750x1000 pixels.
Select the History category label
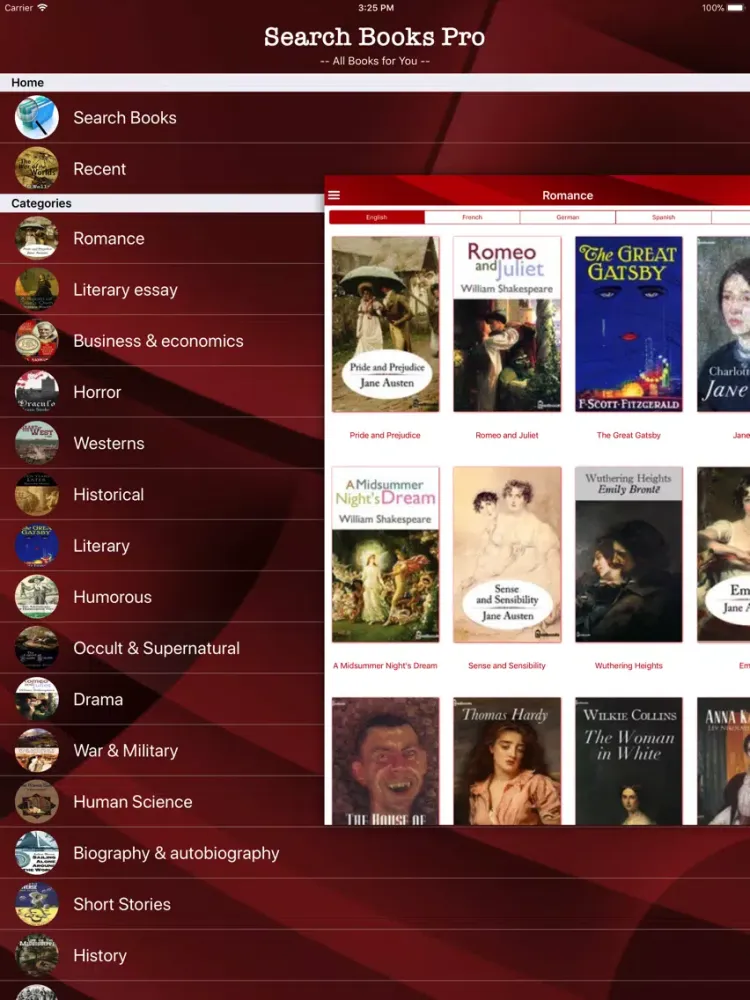point(99,955)
